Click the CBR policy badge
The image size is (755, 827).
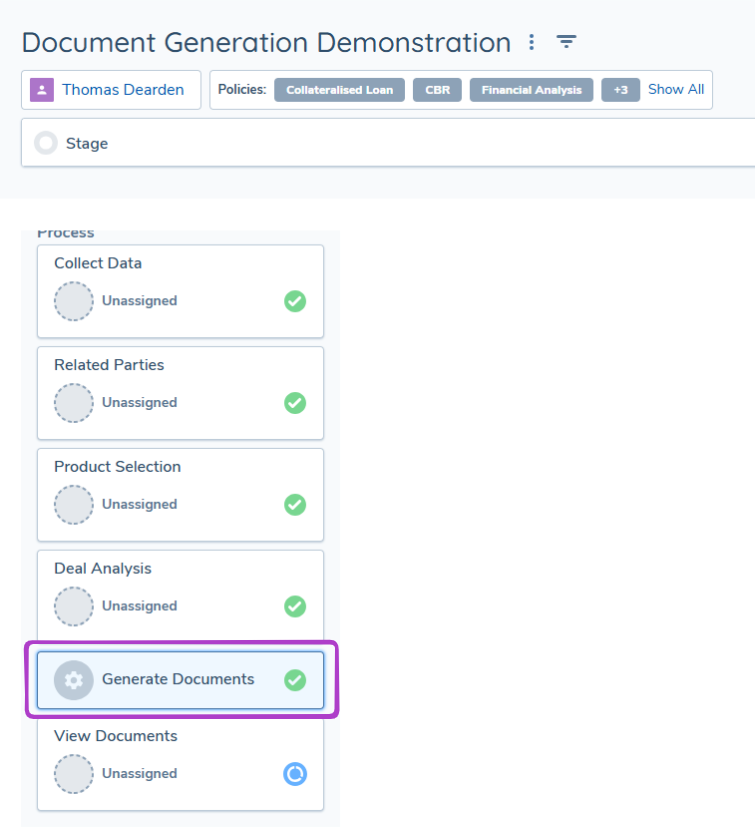437,89
